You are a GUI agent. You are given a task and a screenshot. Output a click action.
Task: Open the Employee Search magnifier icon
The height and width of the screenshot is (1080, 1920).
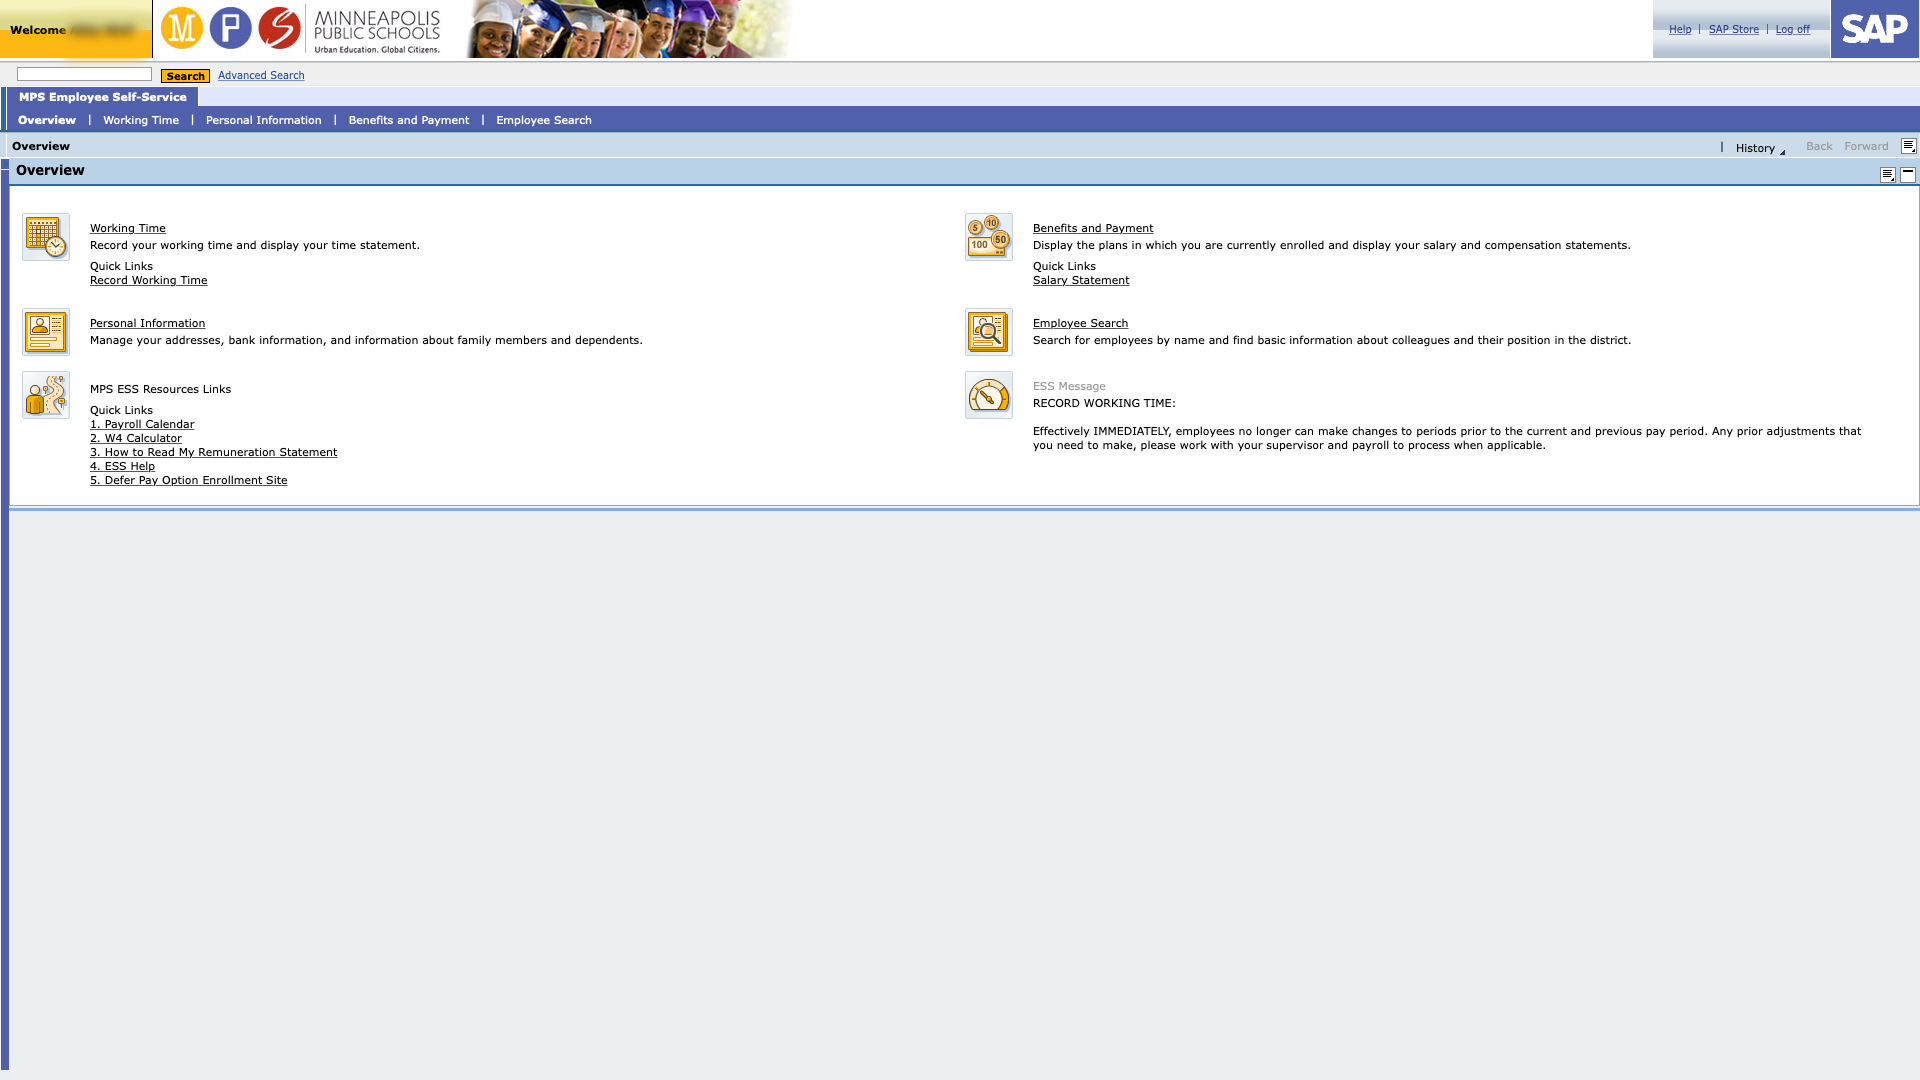[x=989, y=332]
